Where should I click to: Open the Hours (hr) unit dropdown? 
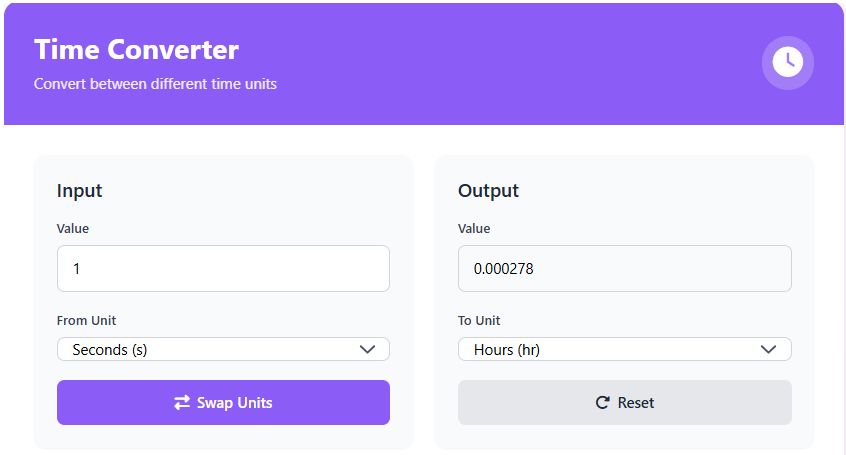[610, 349]
